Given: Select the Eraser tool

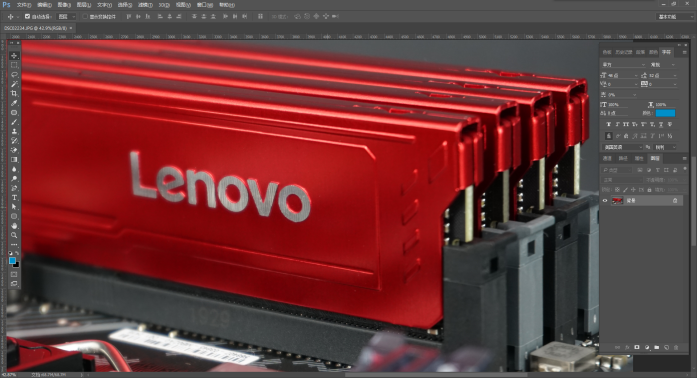Looking at the screenshot, I should click(14, 150).
